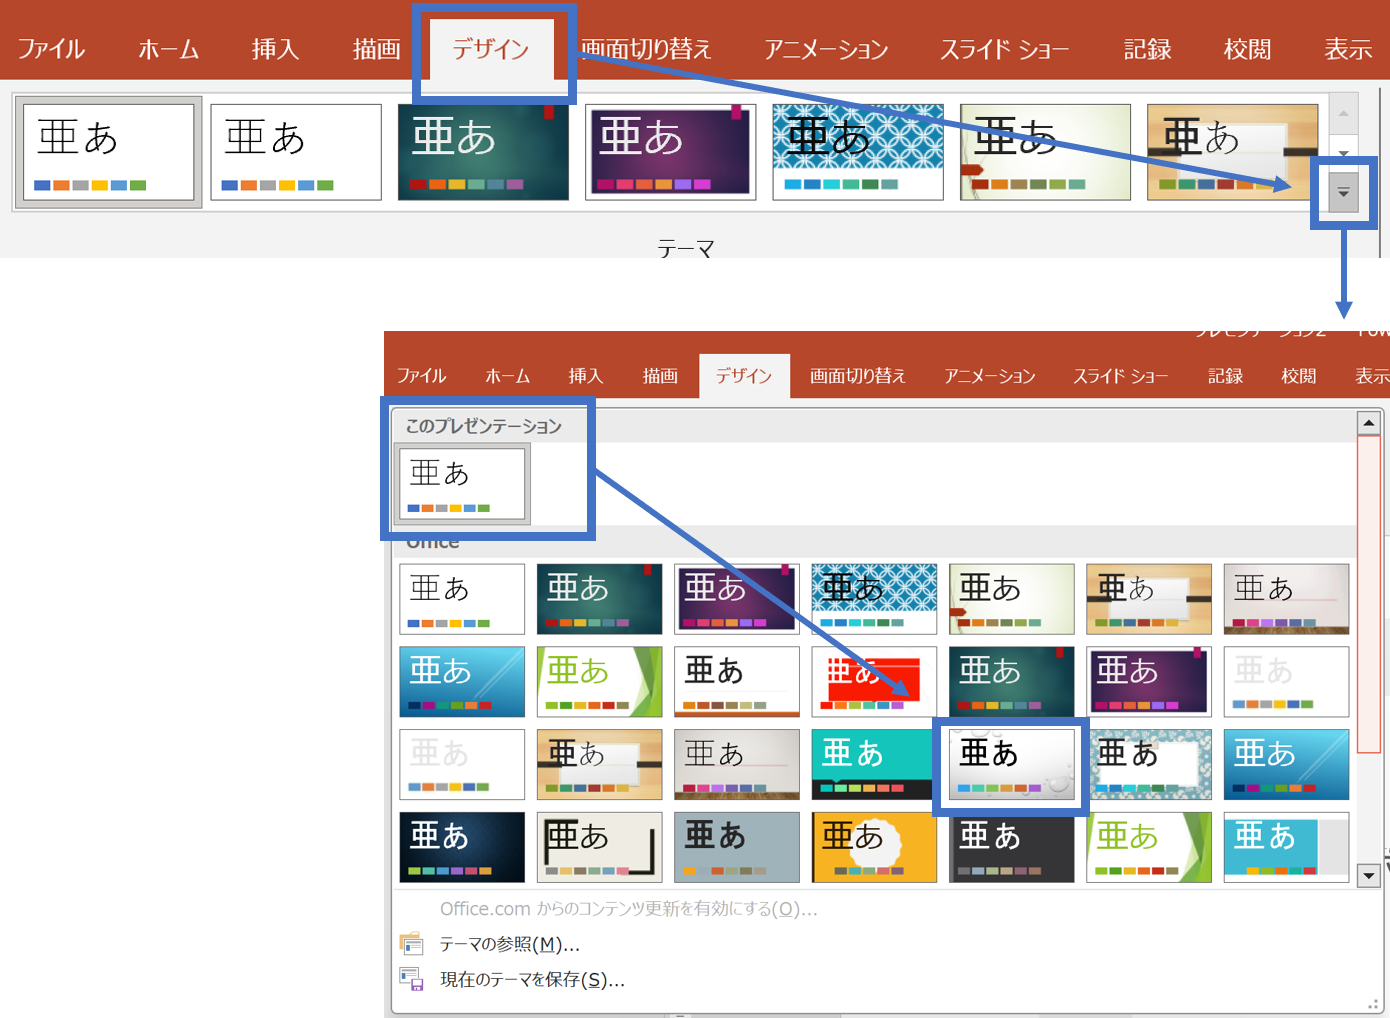Browse for themes via テーマの参照

[x=510, y=943]
